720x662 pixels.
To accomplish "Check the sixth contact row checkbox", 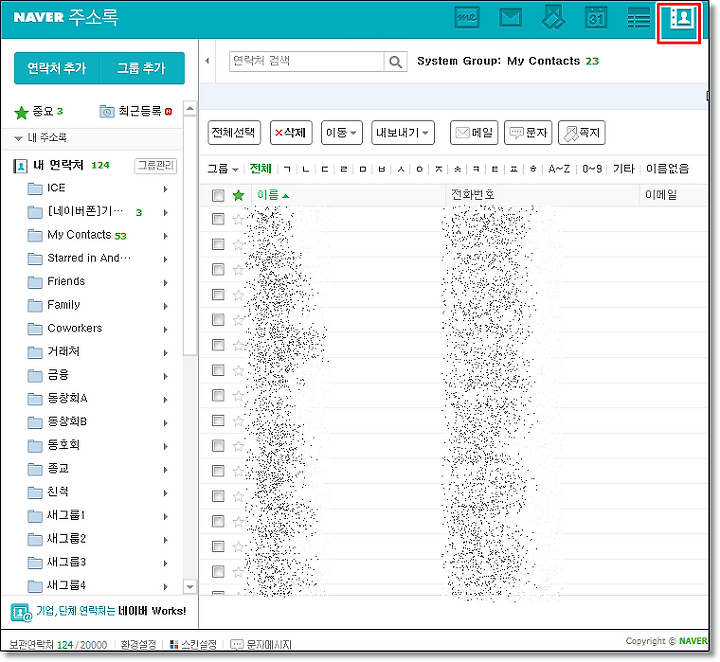I will 218,345.
